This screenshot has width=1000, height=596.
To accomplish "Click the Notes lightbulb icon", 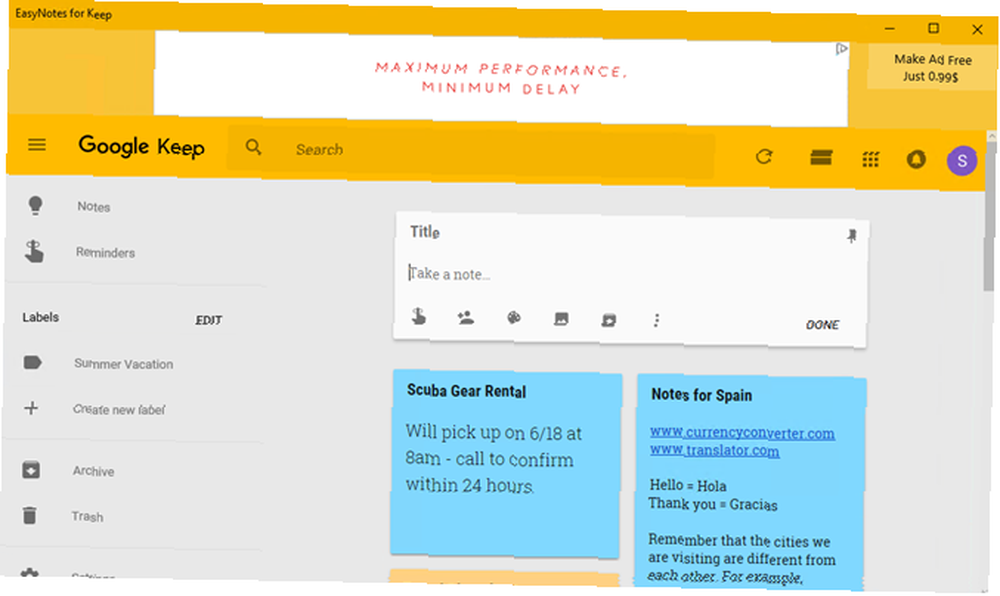I will [x=35, y=205].
